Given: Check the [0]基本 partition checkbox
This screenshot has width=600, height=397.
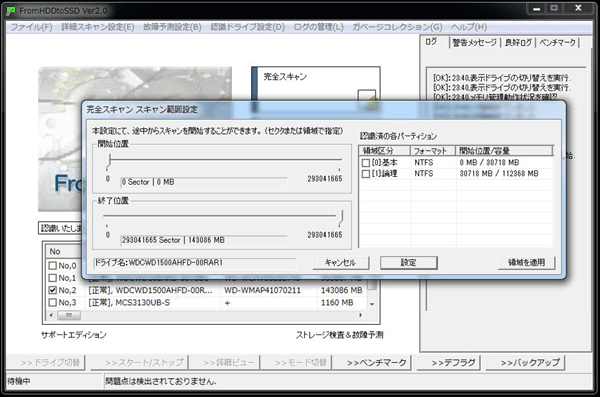Looking at the screenshot, I should pyautogui.click(x=366, y=163).
